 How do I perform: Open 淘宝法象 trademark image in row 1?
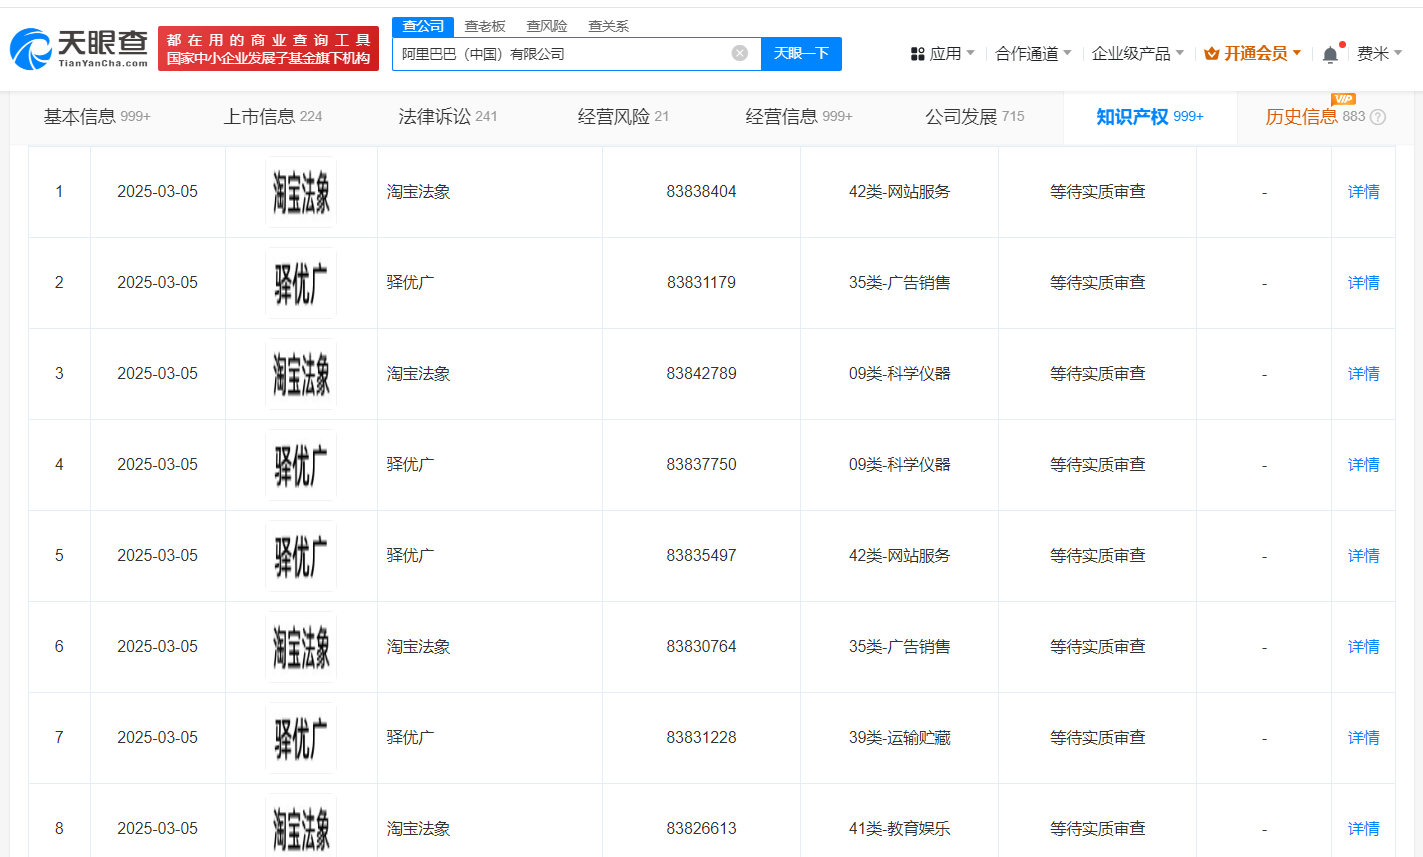(301, 192)
